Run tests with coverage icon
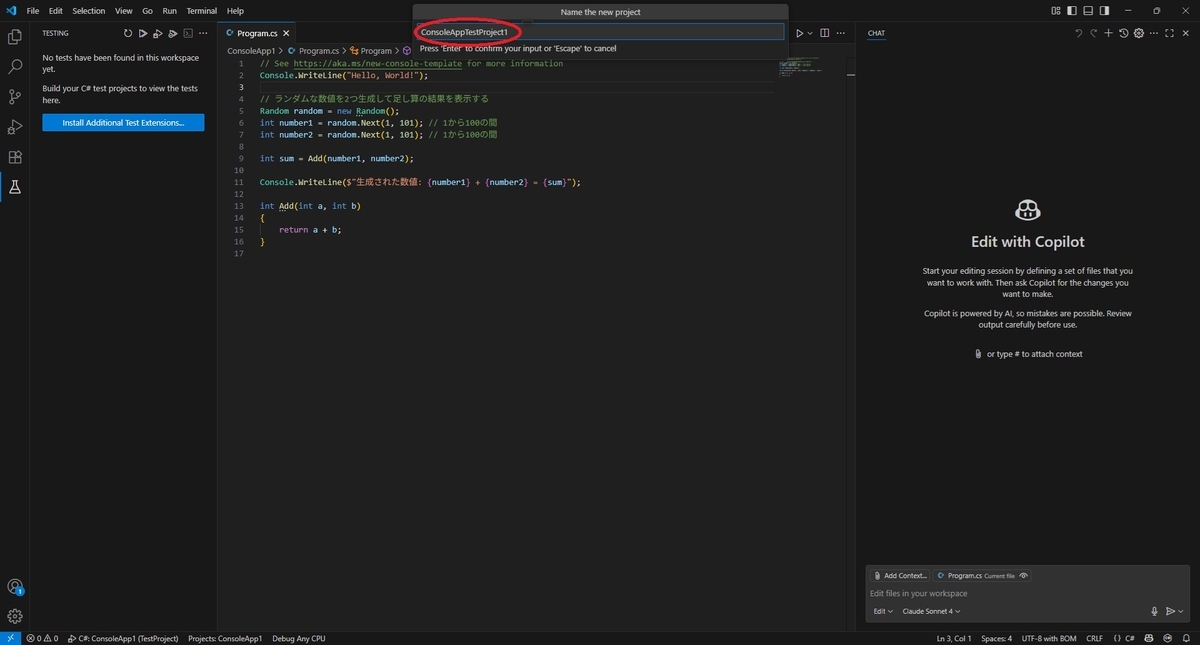The height and width of the screenshot is (645, 1200). pos(173,33)
